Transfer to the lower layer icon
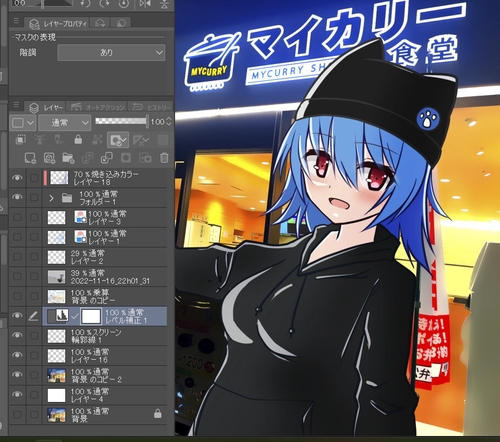This screenshot has width=500, height=442. [x=88, y=158]
